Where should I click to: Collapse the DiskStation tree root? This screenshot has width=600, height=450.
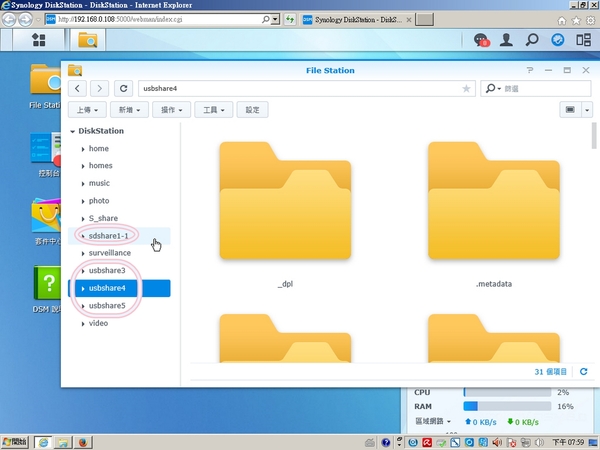(73, 131)
